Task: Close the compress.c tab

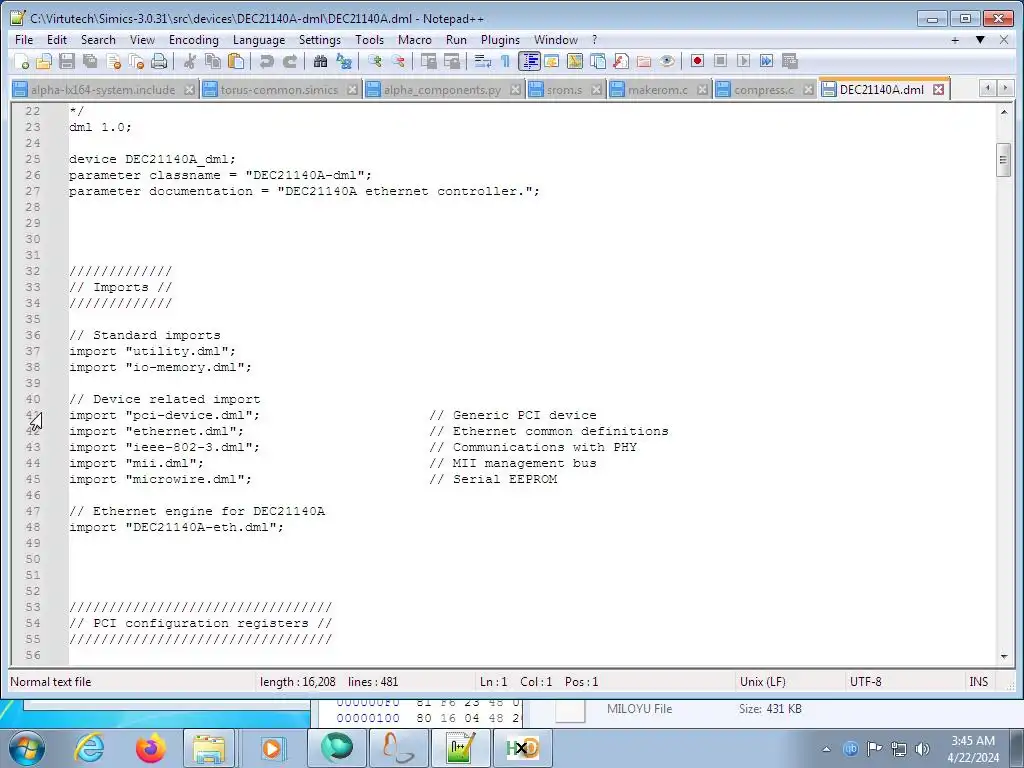Action: [x=808, y=89]
